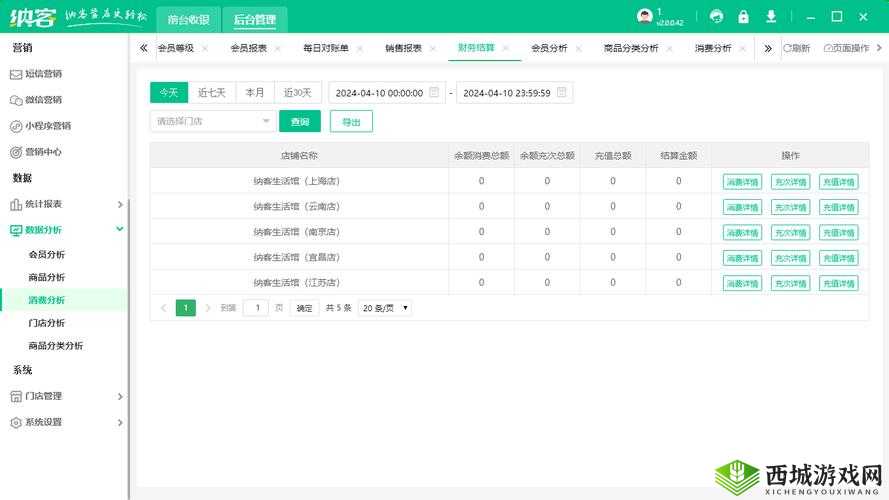
Task: Click the 刷新 refresh button
Action: tap(797, 49)
